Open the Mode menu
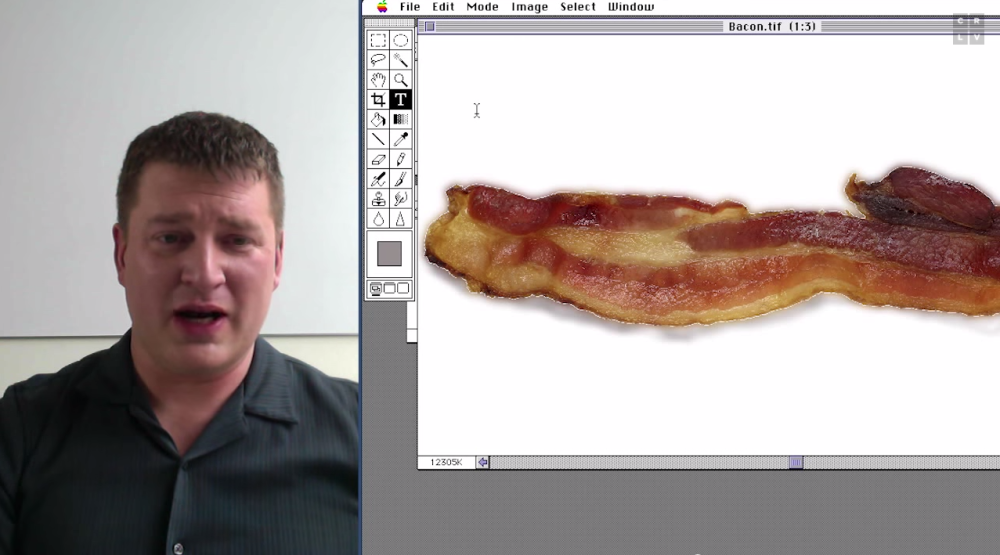 482,7
